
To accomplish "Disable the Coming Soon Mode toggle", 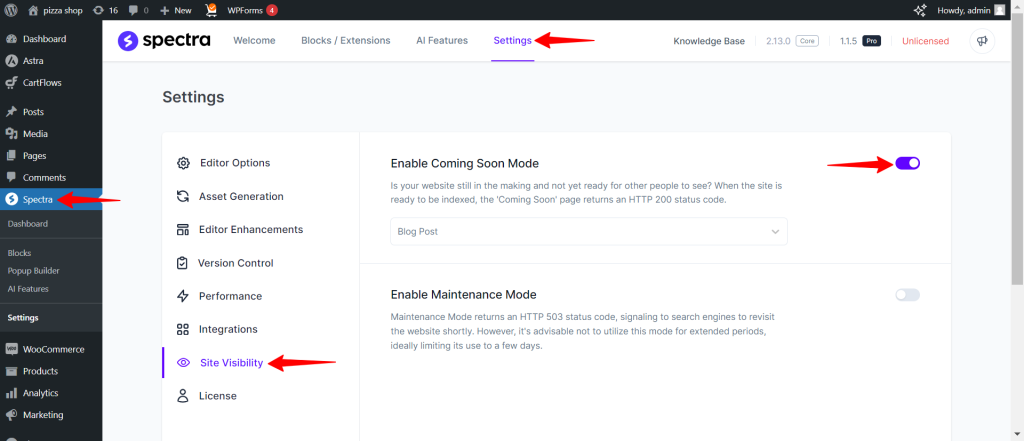I will click(908, 163).
